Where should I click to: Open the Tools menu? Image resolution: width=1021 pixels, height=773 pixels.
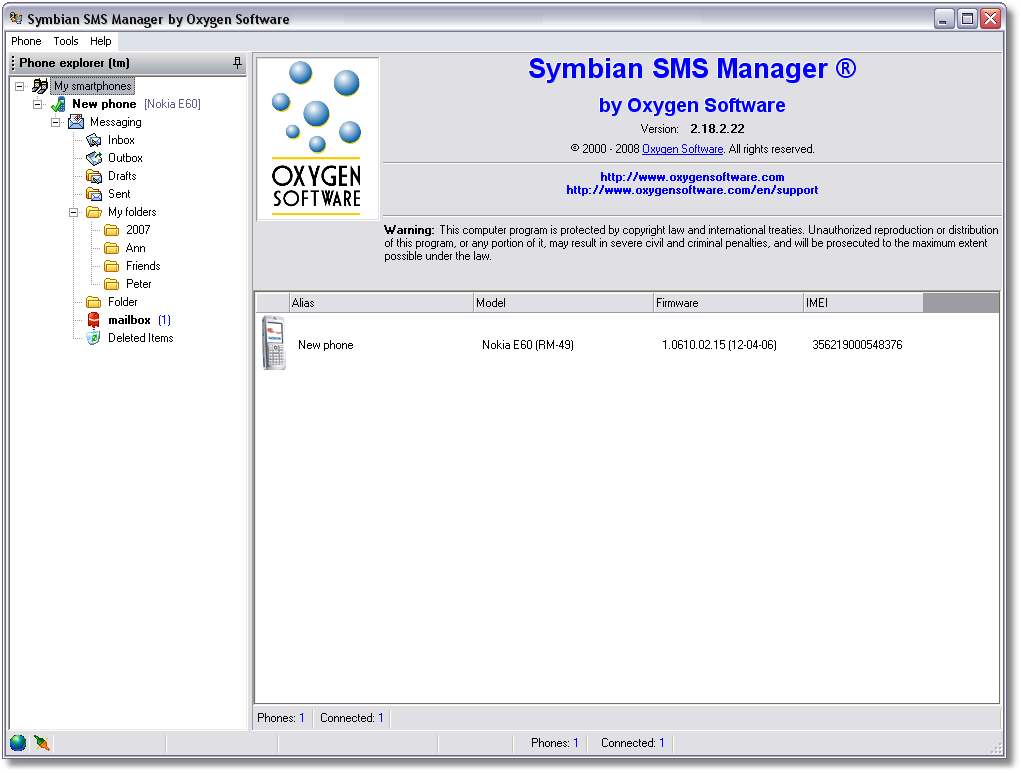[x=66, y=41]
